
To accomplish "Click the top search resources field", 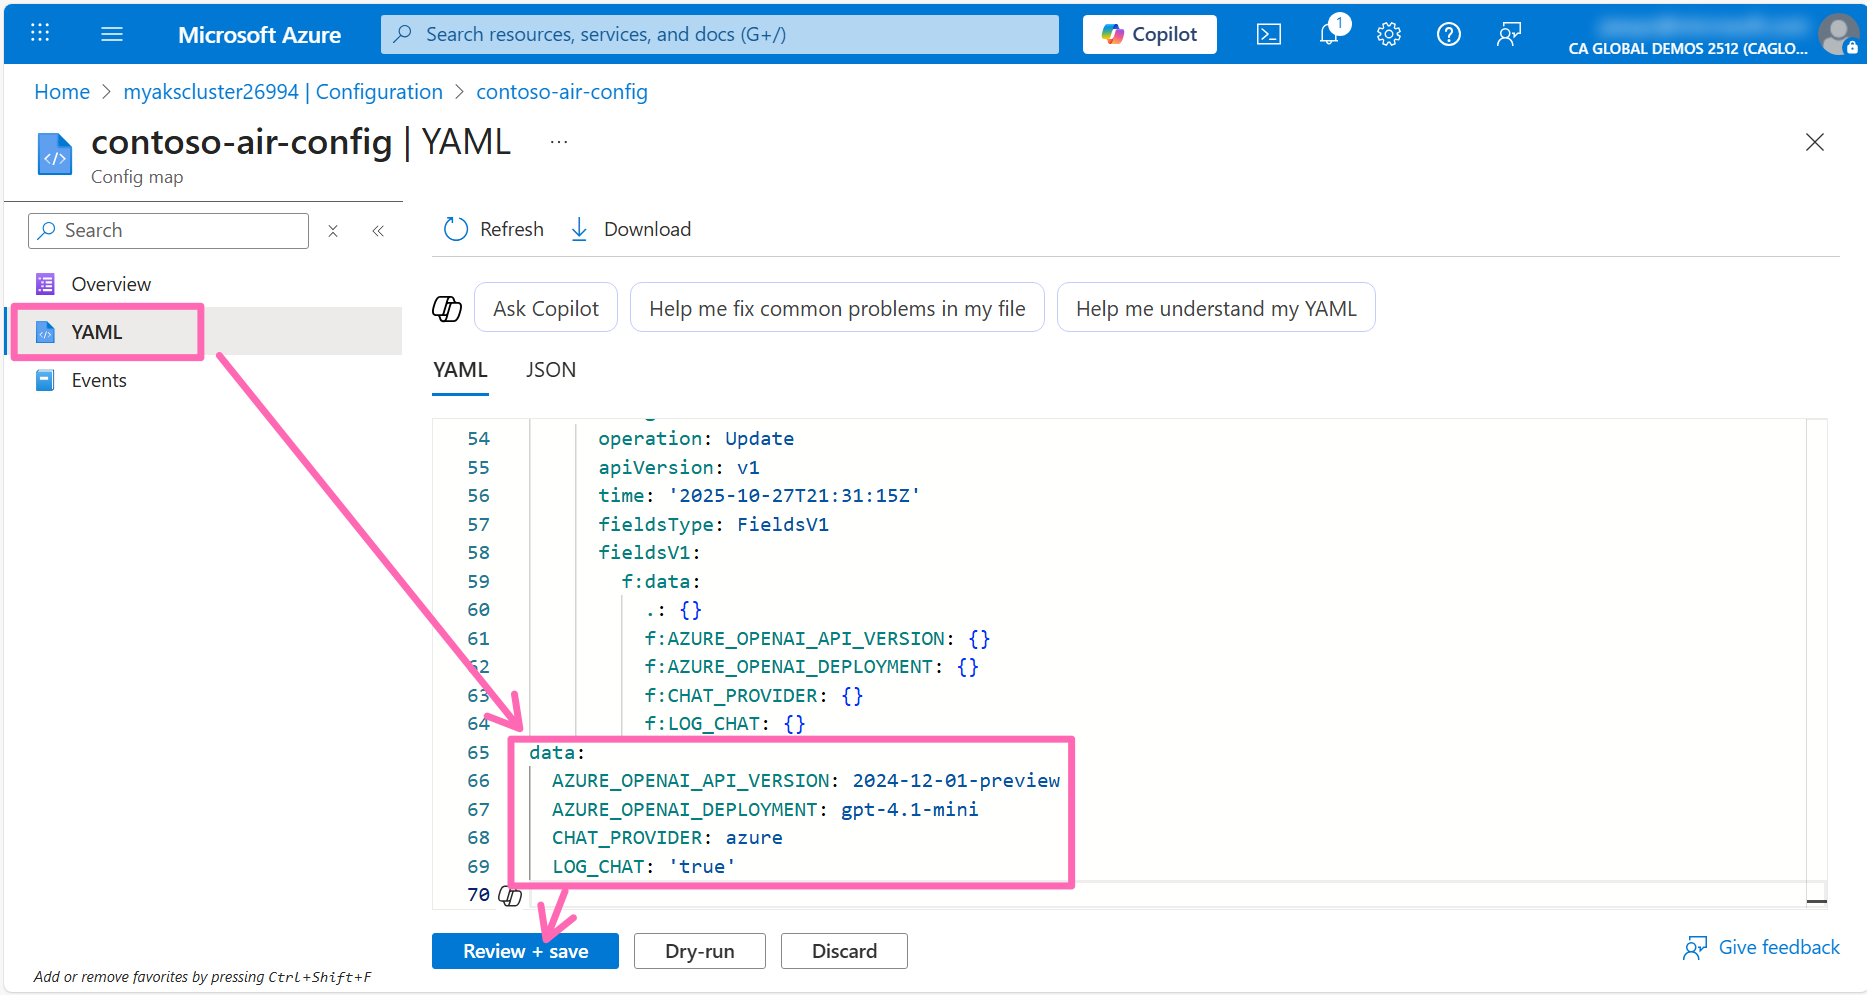I will click(720, 34).
